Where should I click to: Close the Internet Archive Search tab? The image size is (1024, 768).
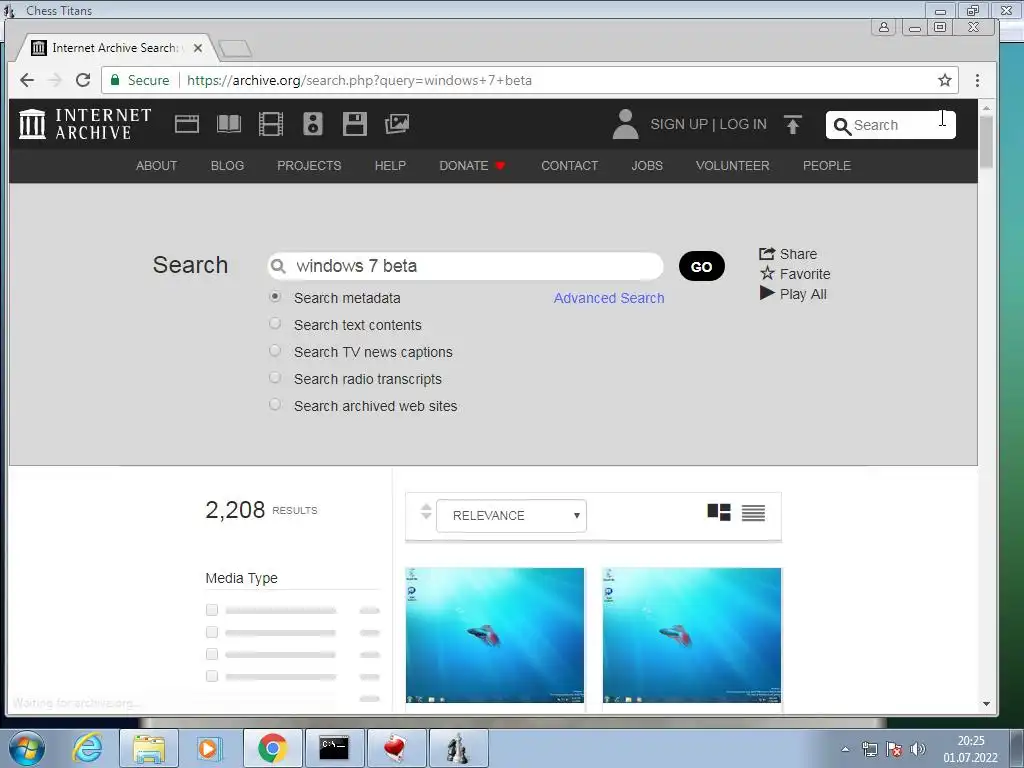(x=198, y=48)
